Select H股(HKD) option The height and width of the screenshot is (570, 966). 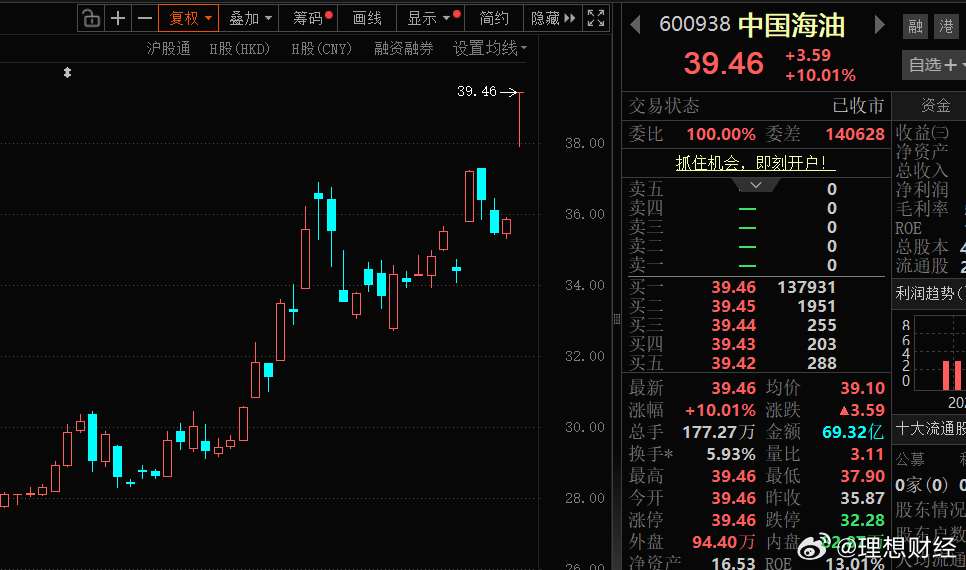point(240,49)
